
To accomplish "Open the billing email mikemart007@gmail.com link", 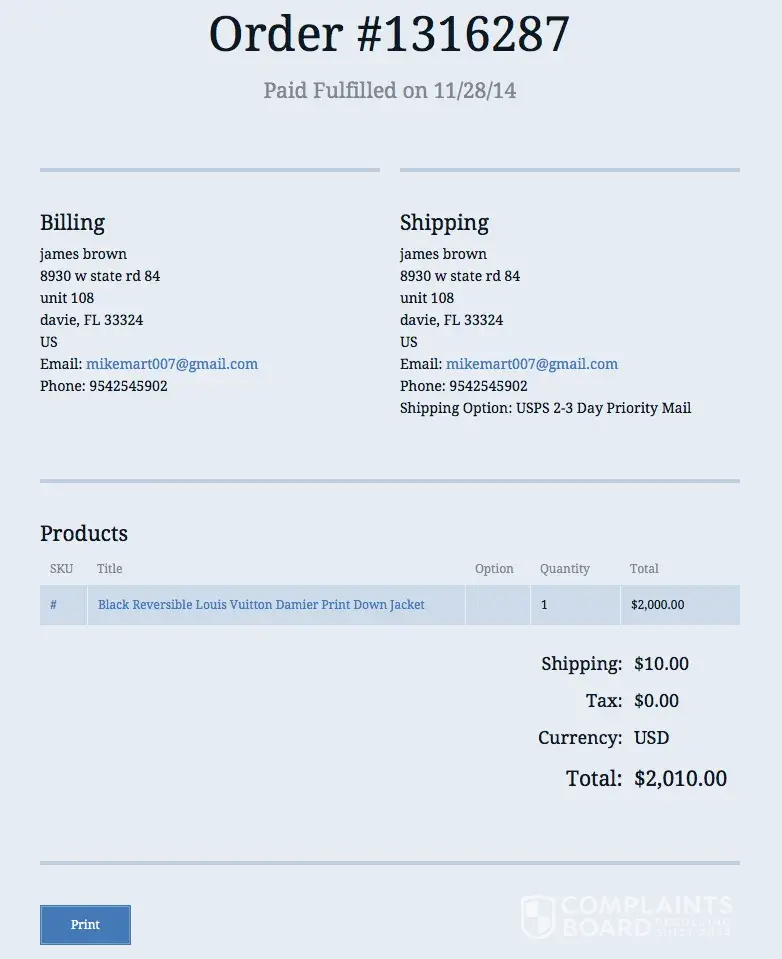I will tap(172, 364).
